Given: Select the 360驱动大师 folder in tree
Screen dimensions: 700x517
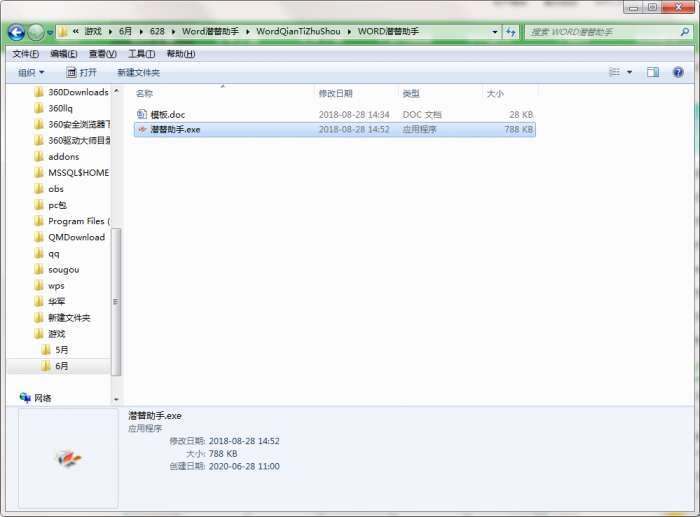Looking at the screenshot, I should click(x=71, y=141).
